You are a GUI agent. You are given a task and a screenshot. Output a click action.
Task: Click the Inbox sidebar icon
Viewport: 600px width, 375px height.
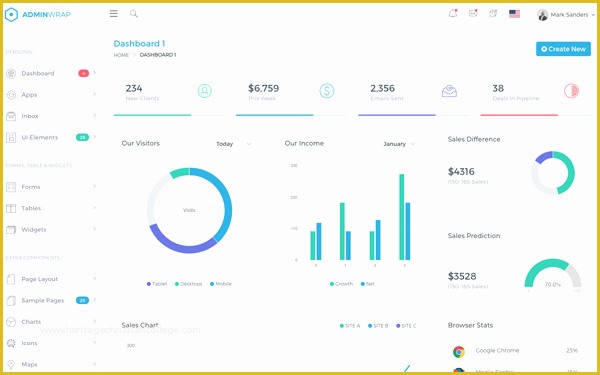click(11, 116)
